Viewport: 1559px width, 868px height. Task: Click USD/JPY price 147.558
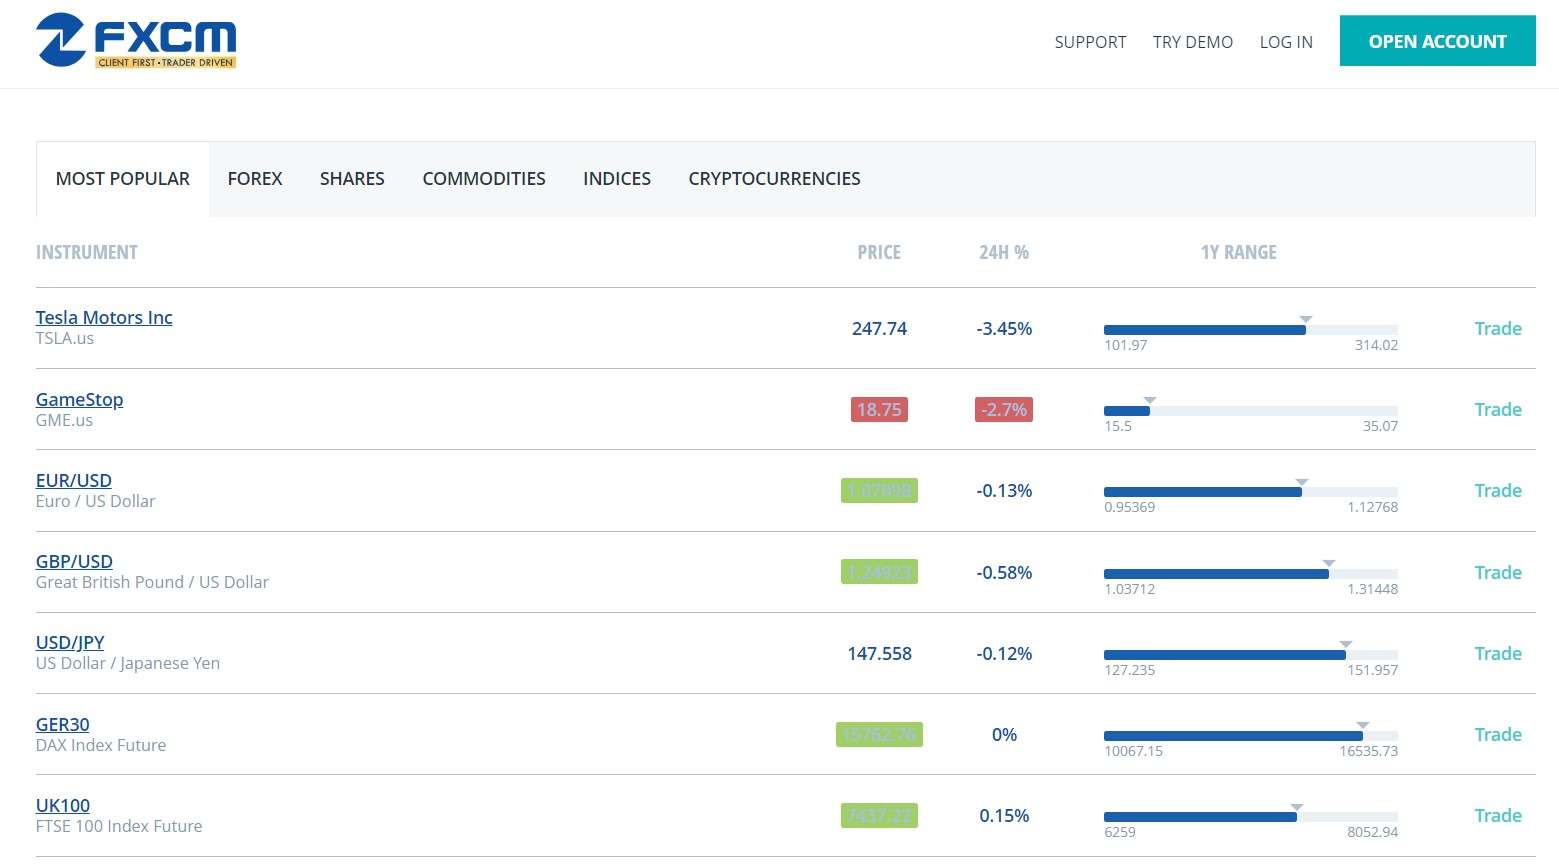[879, 653]
